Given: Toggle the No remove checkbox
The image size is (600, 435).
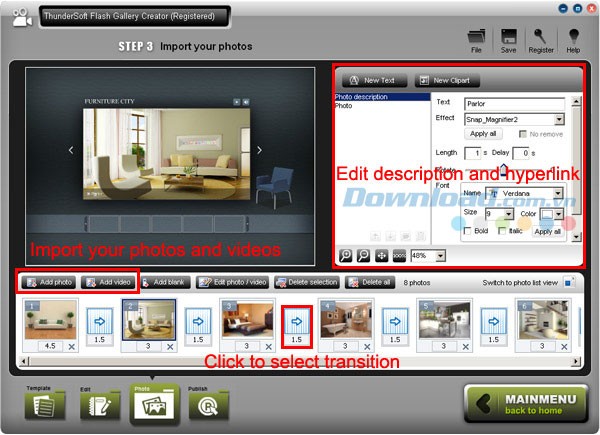Looking at the screenshot, I should (523, 133).
